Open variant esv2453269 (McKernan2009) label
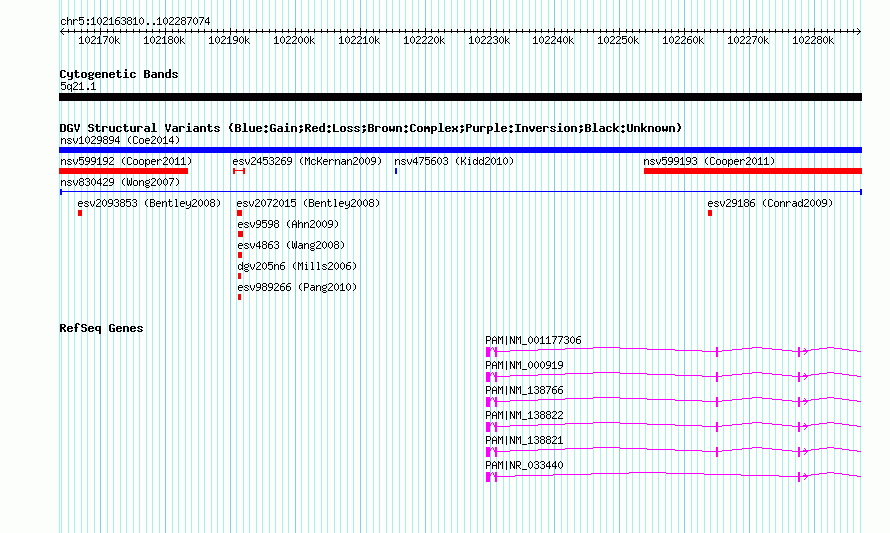 click(307, 161)
